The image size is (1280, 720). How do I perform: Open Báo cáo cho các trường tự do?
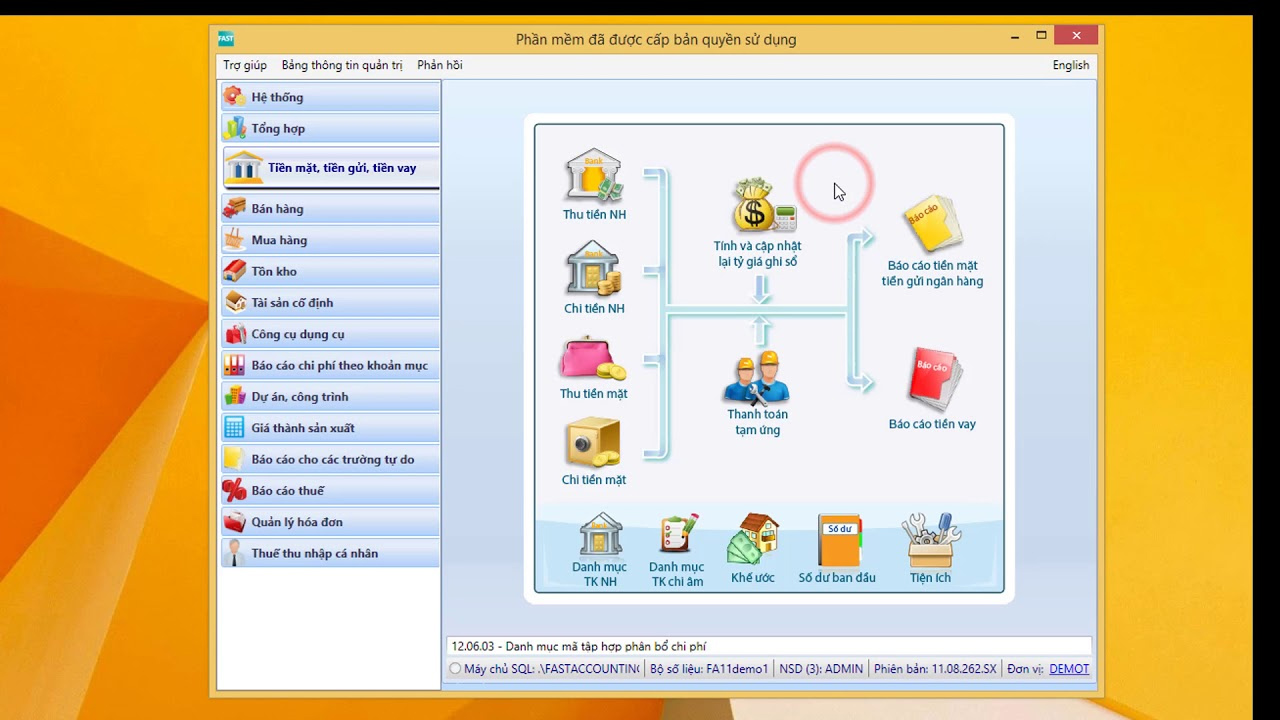330,459
